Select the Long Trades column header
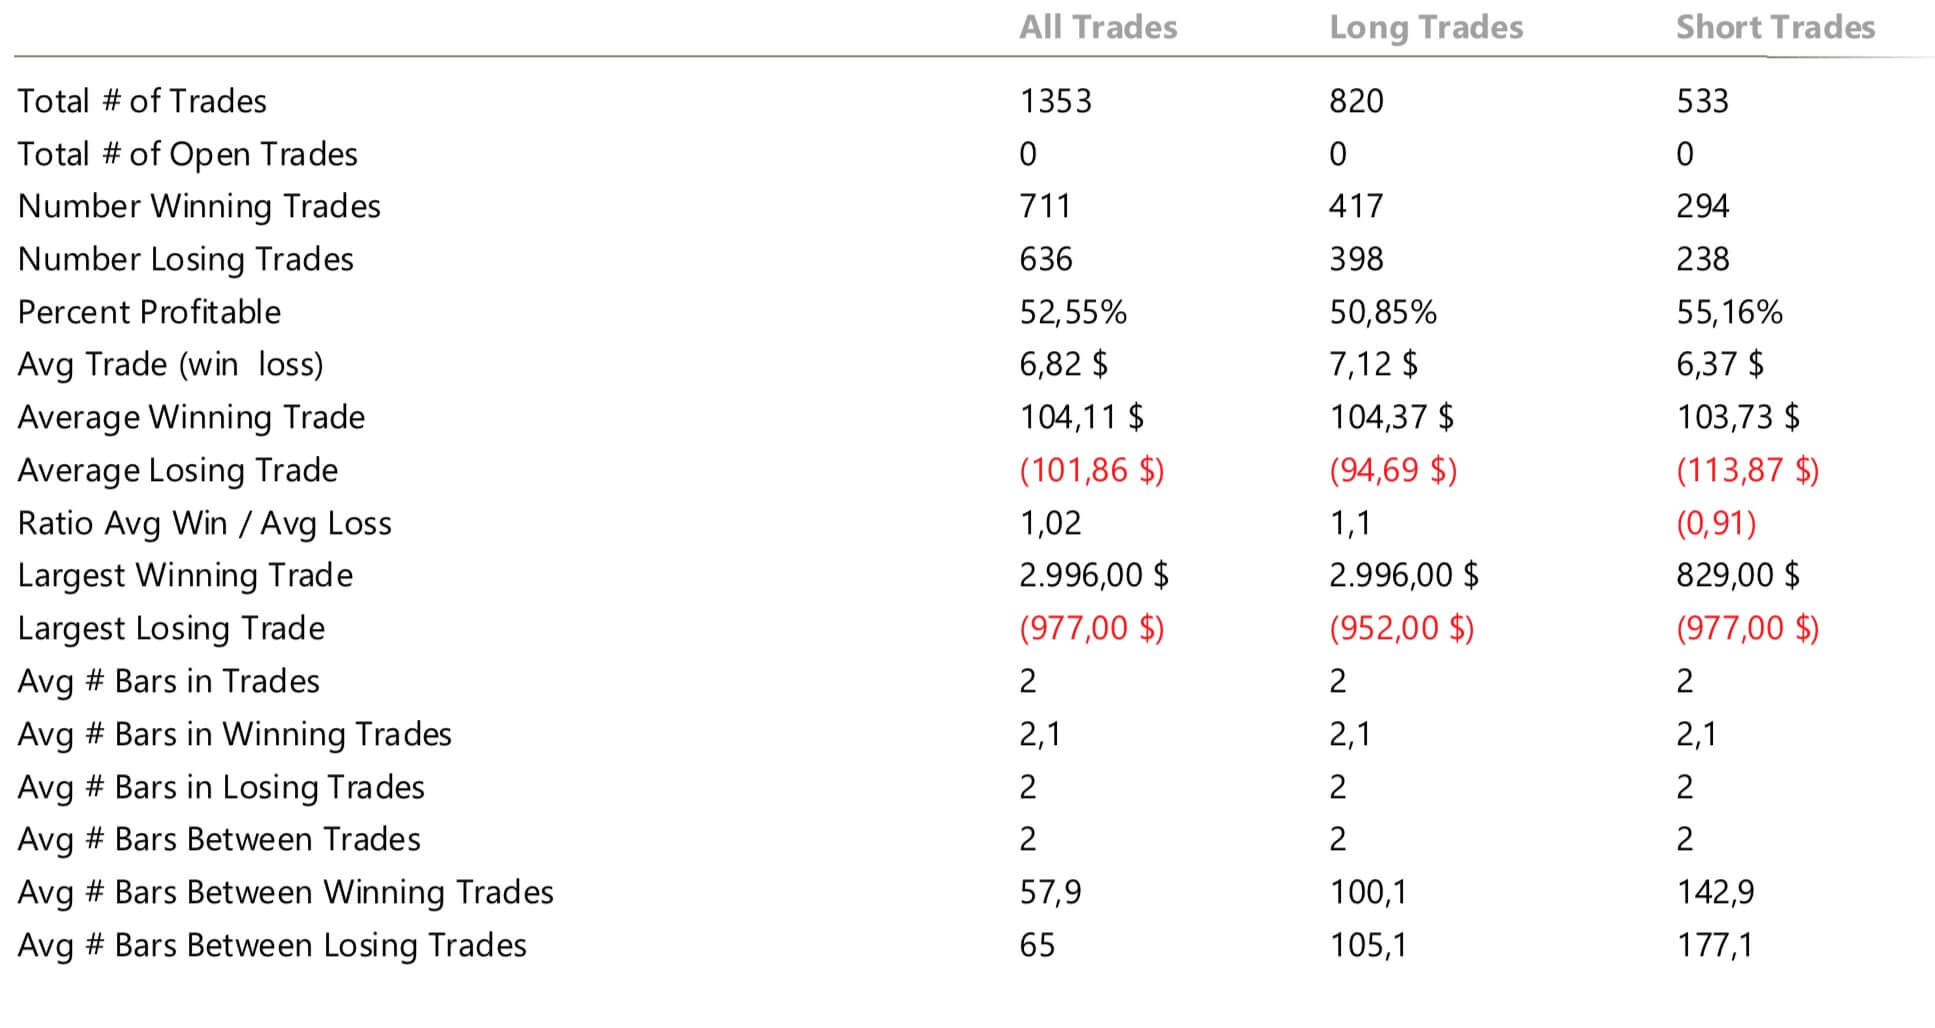1935x1028 pixels. (x=1426, y=28)
